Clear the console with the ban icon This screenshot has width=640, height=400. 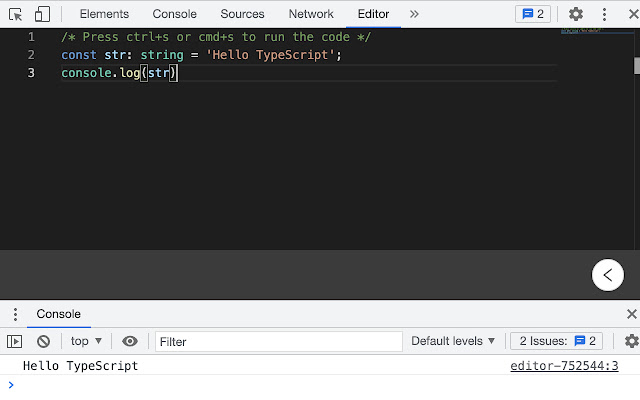coord(43,341)
